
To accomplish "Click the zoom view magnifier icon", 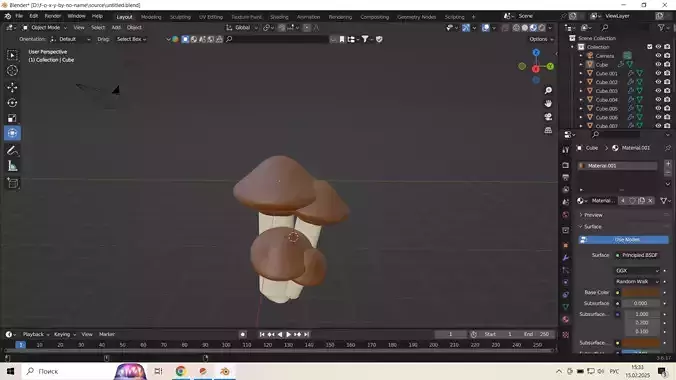I will (x=548, y=90).
